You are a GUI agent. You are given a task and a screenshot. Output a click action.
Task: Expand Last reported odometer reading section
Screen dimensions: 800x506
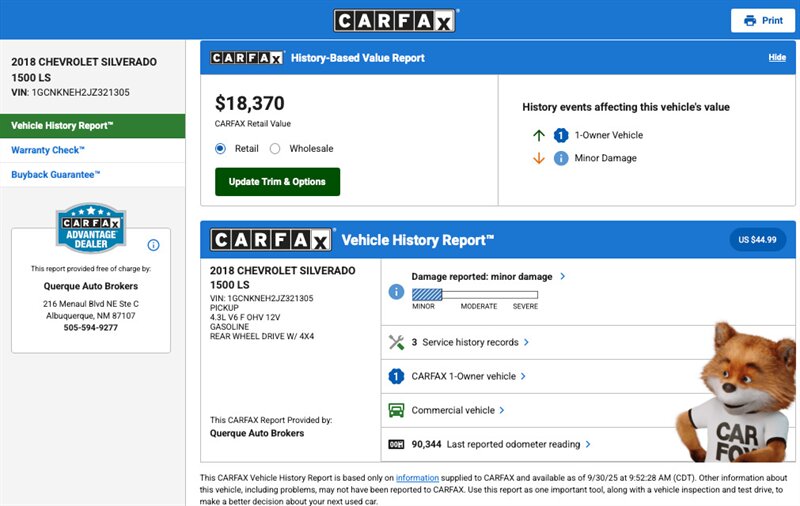click(588, 444)
